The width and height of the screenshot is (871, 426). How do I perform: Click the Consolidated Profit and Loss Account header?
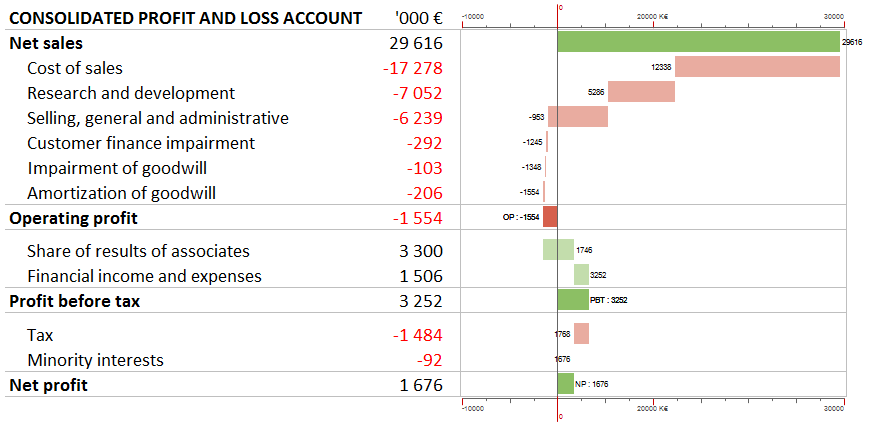point(185,17)
